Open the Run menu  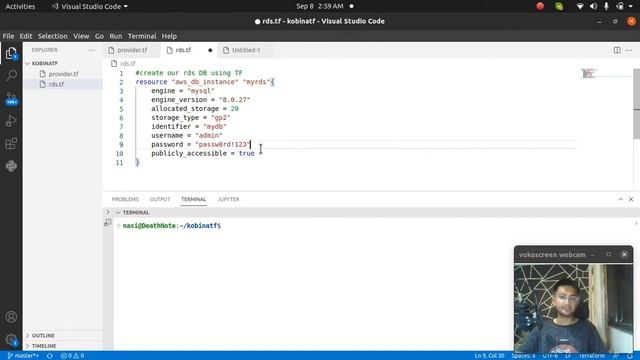[116, 36]
